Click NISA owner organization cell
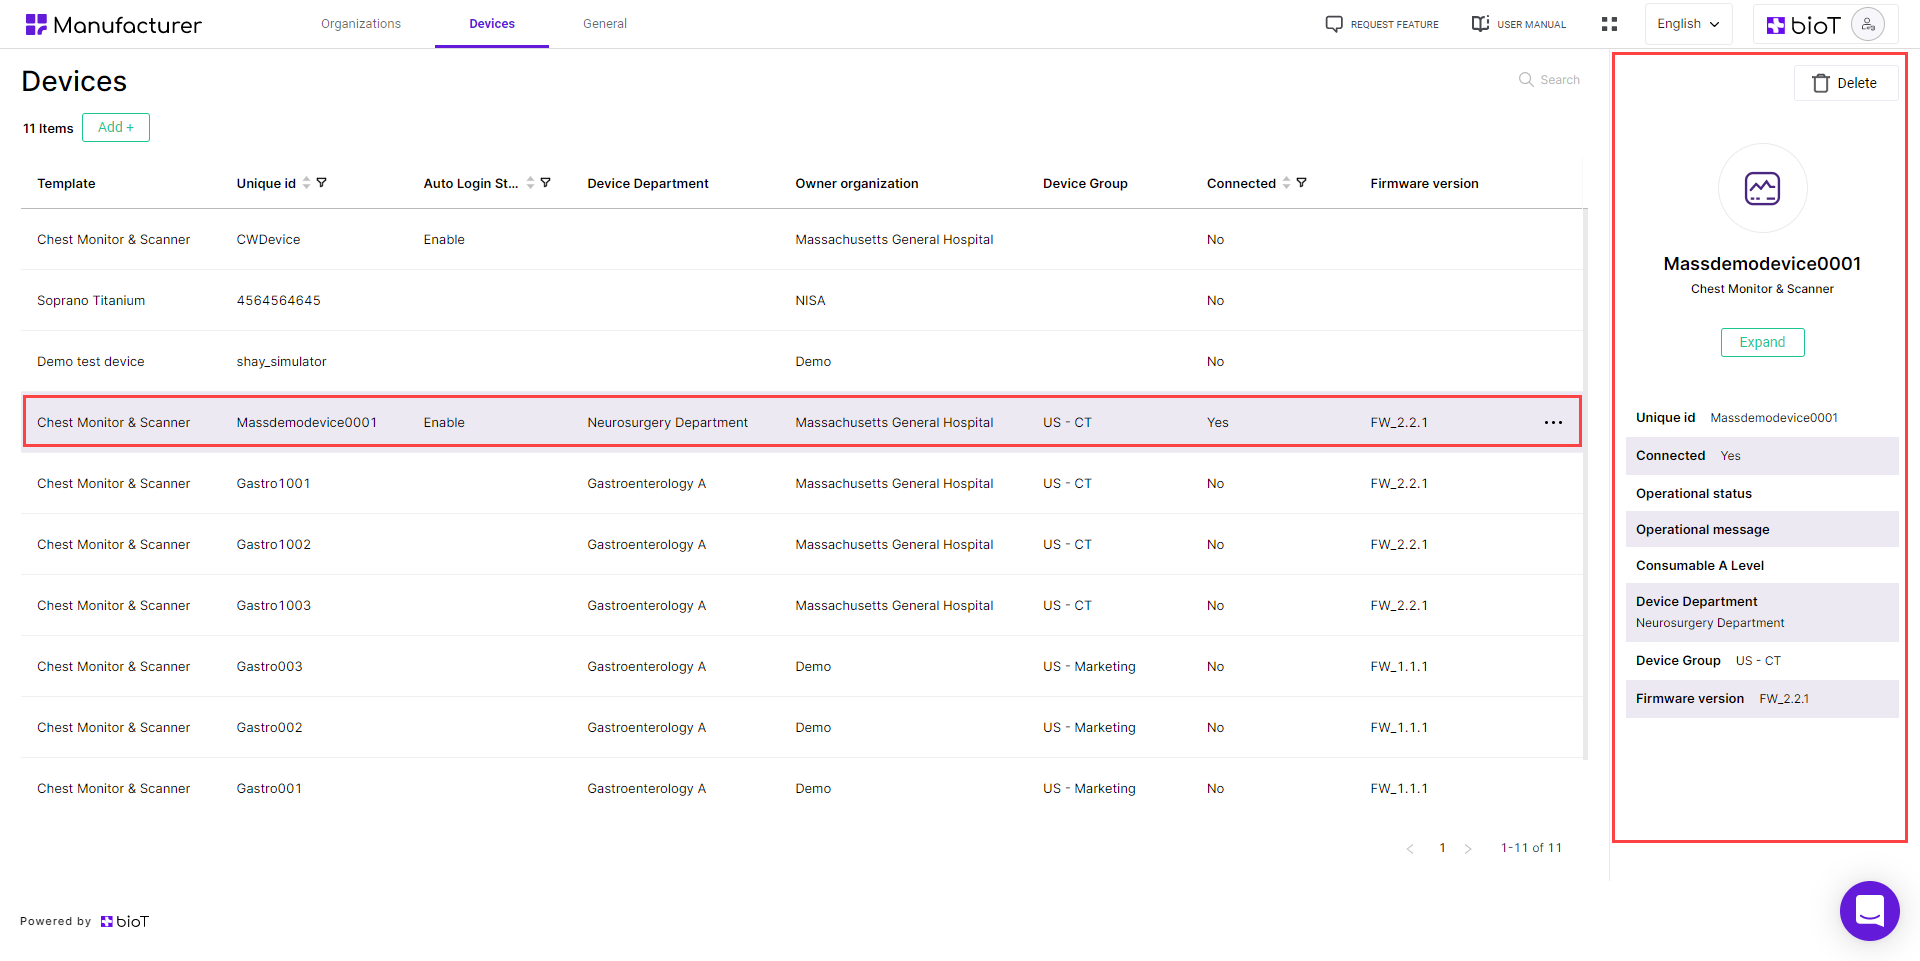 (x=810, y=301)
